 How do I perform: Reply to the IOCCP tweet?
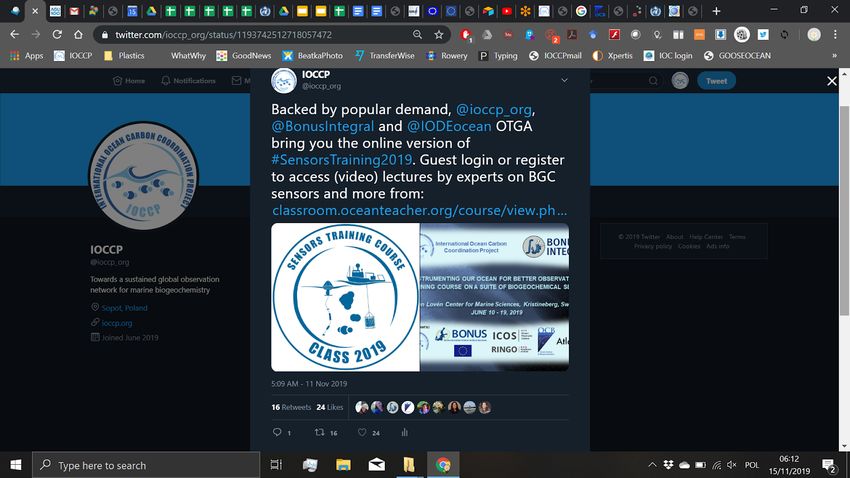(x=277, y=432)
